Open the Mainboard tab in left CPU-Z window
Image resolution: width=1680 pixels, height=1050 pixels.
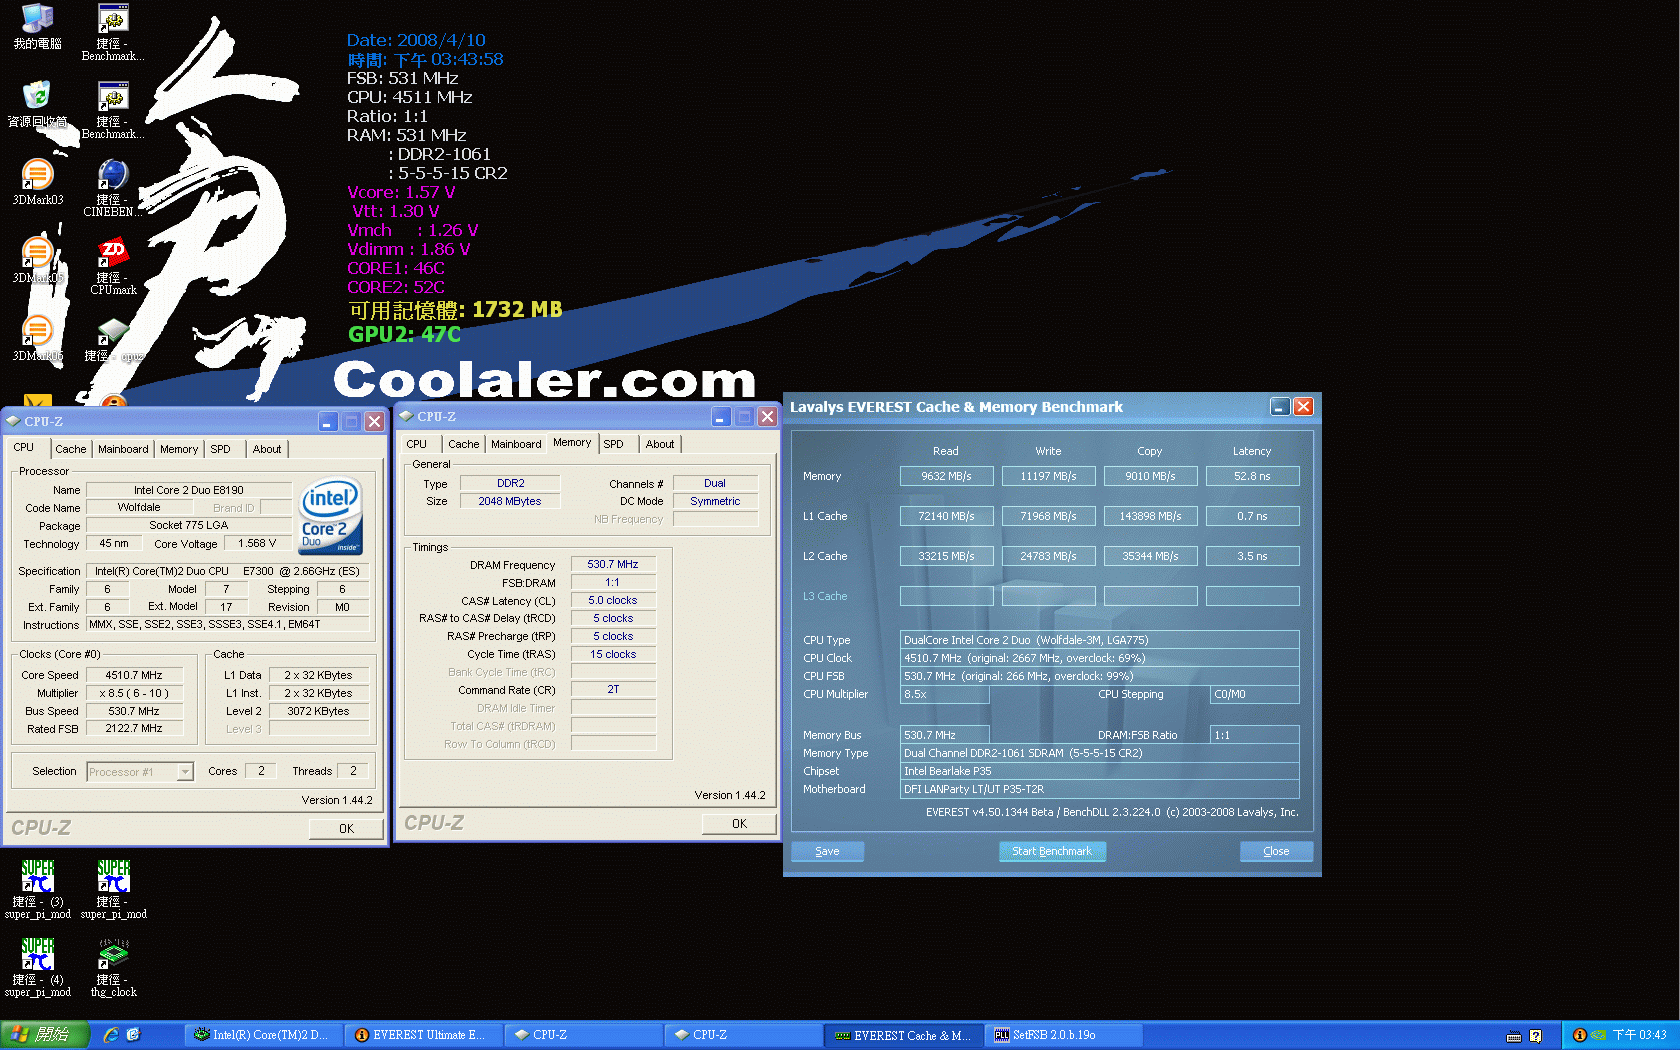click(x=123, y=449)
